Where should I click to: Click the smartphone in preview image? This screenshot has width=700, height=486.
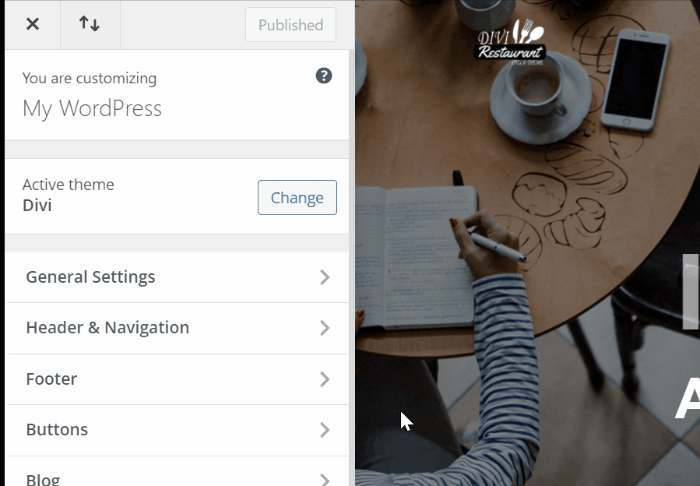635,80
